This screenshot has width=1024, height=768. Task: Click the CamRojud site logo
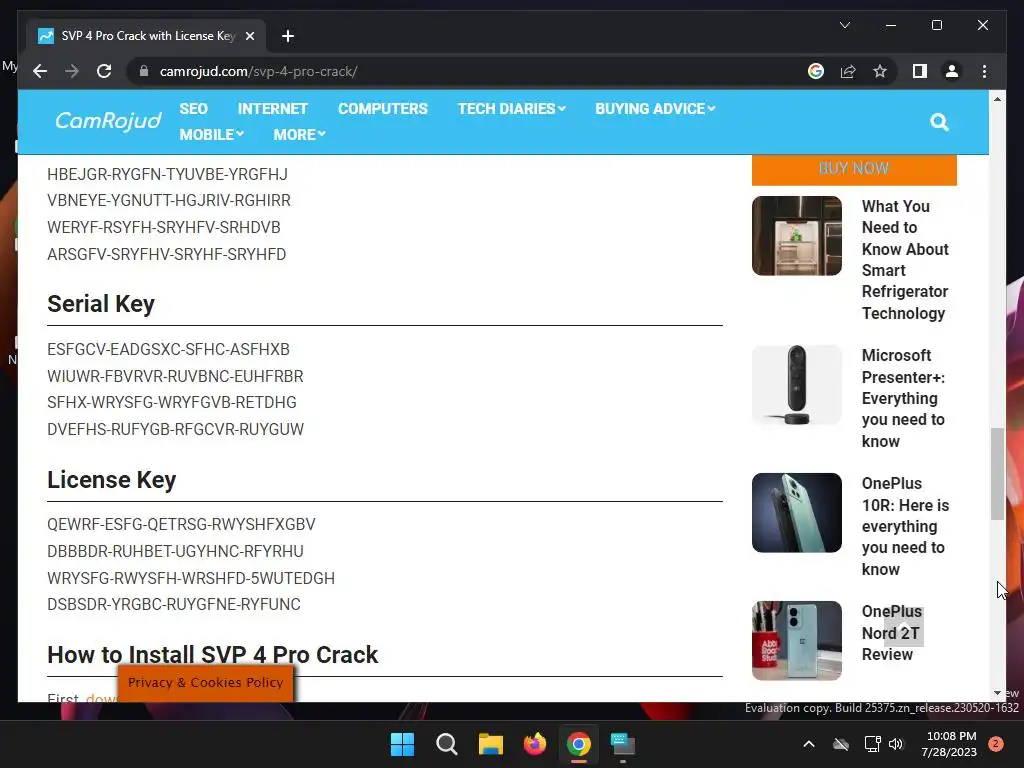coord(108,121)
